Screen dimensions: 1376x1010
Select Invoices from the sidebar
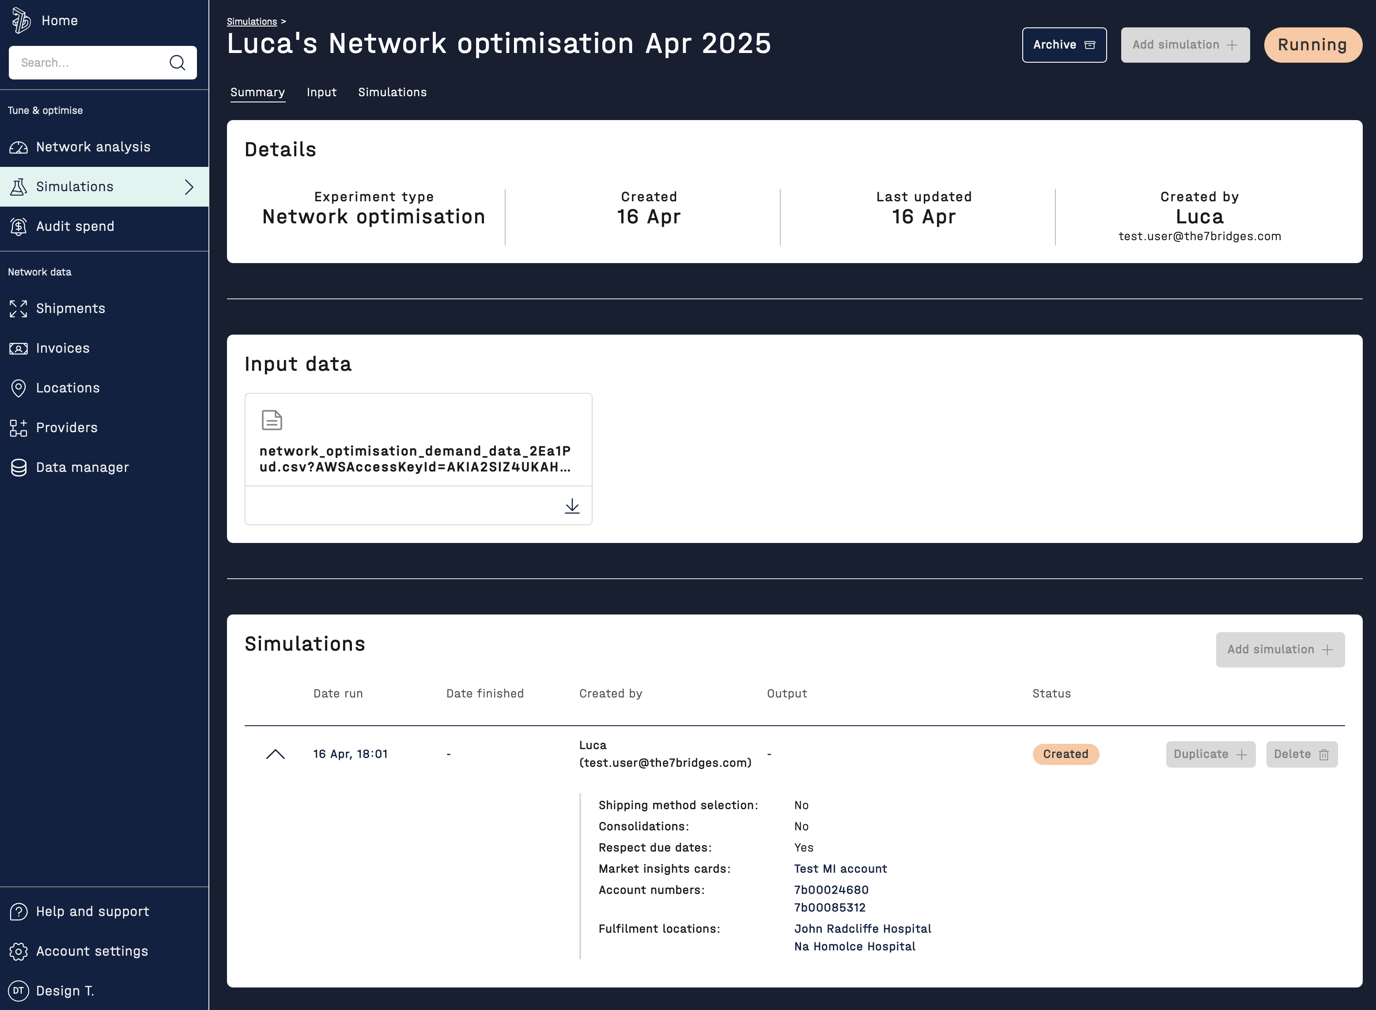pyautogui.click(x=62, y=348)
